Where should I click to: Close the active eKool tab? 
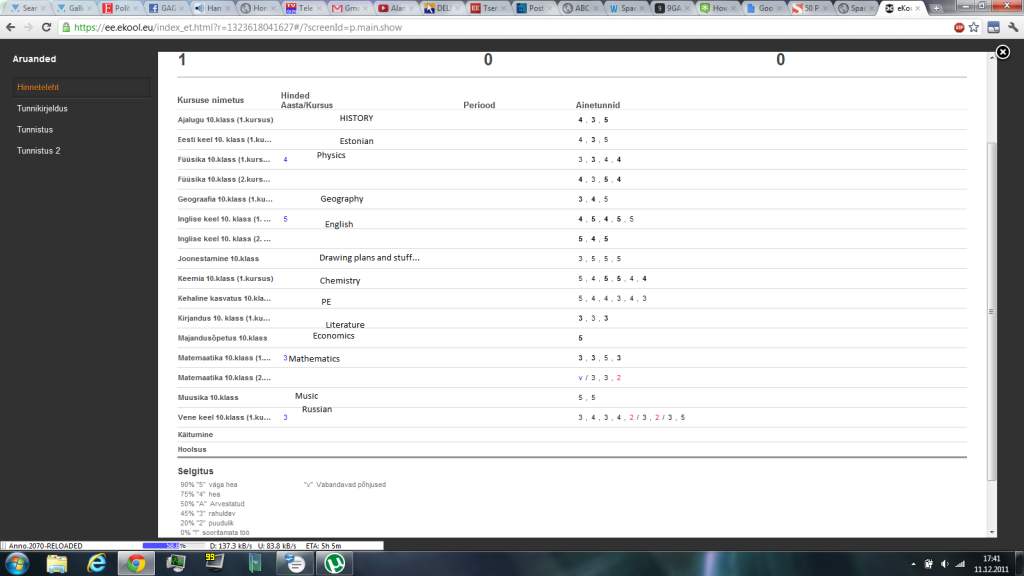click(x=918, y=8)
